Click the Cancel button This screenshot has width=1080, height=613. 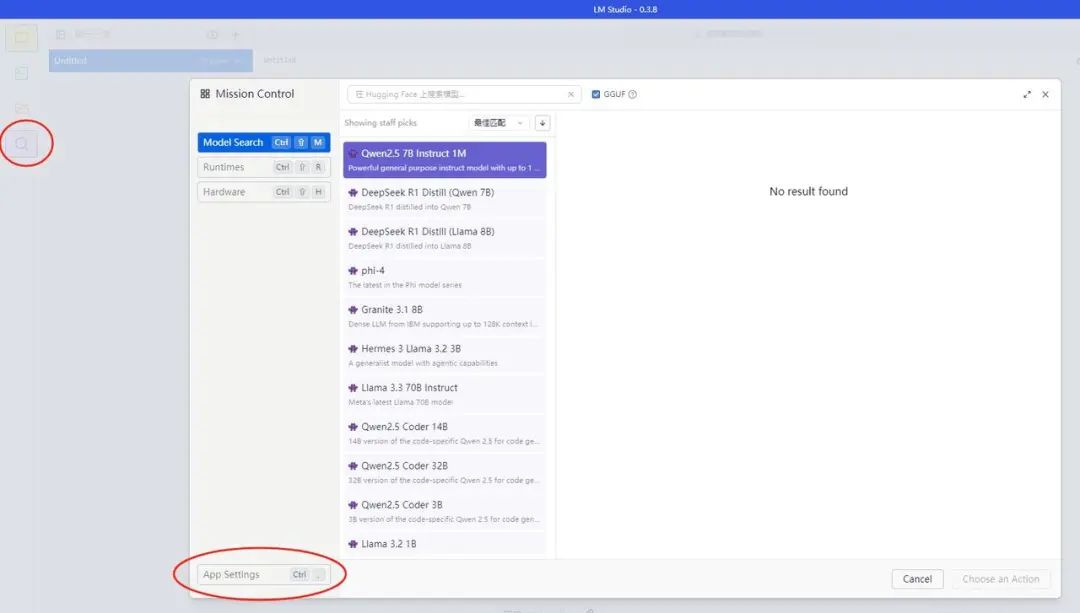917,579
